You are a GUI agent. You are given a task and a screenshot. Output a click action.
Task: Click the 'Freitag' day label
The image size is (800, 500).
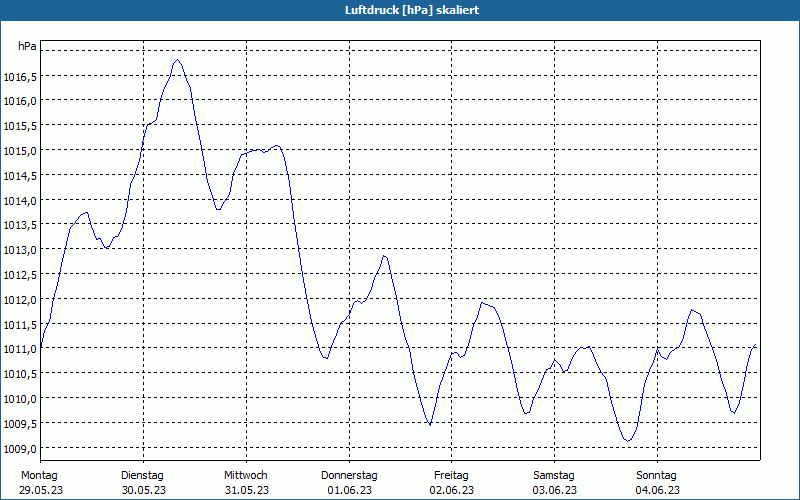pyautogui.click(x=451, y=476)
